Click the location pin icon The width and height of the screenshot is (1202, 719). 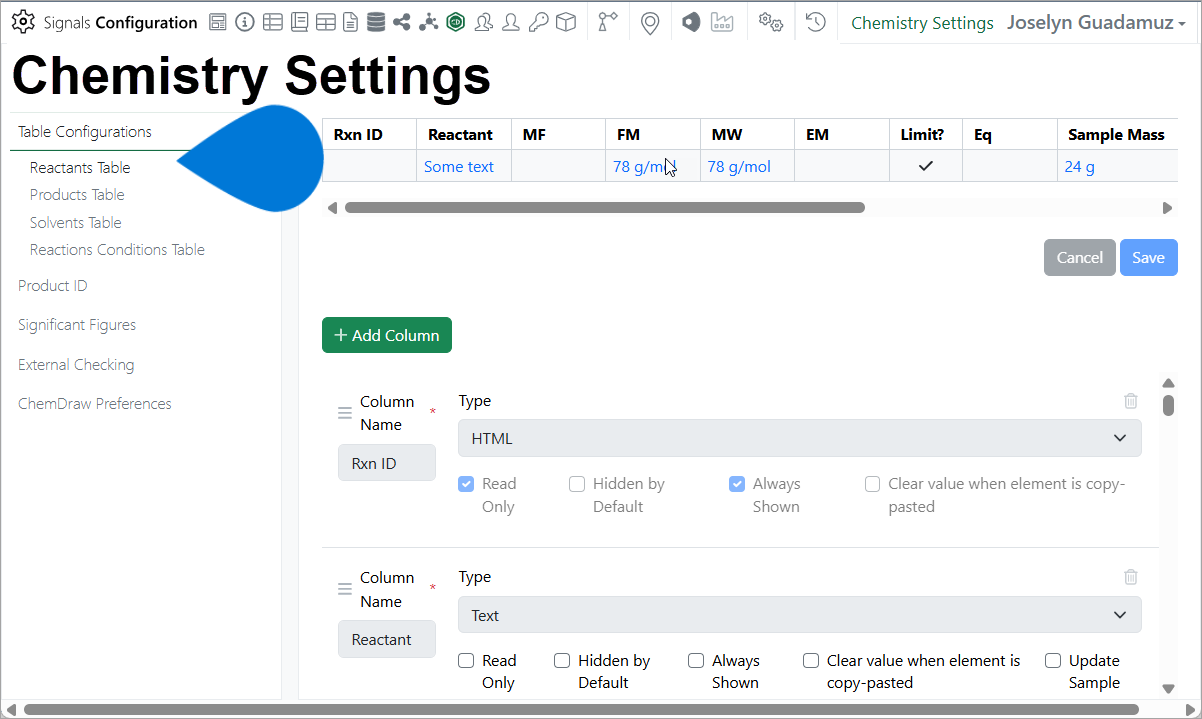pyautogui.click(x=650, y=23)
